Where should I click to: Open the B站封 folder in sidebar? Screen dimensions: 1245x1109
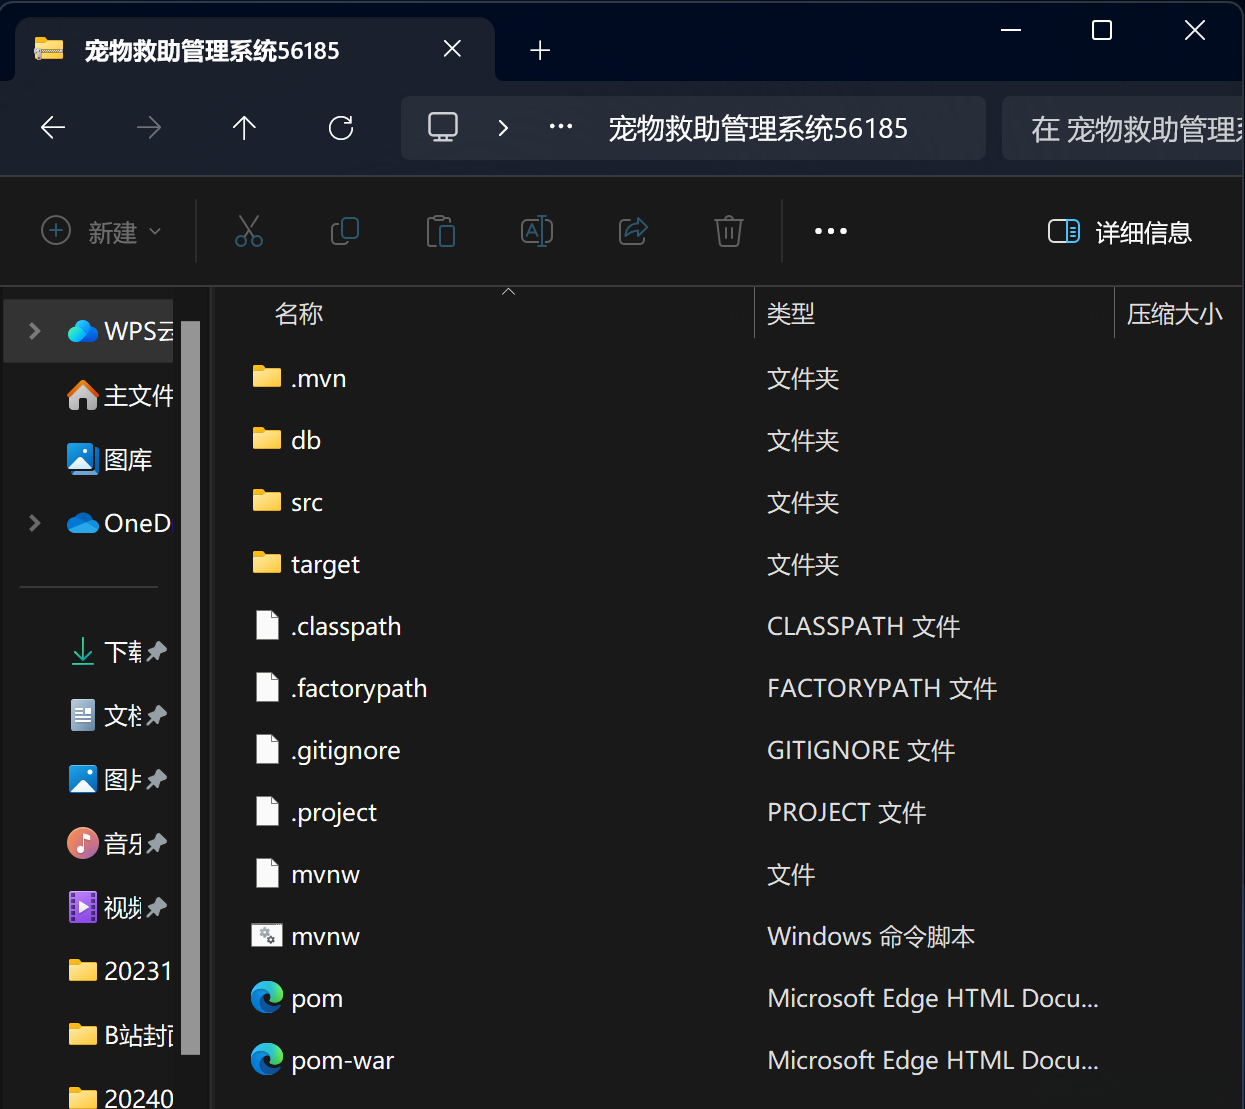pyautogui.click(x=120, y=1035)
